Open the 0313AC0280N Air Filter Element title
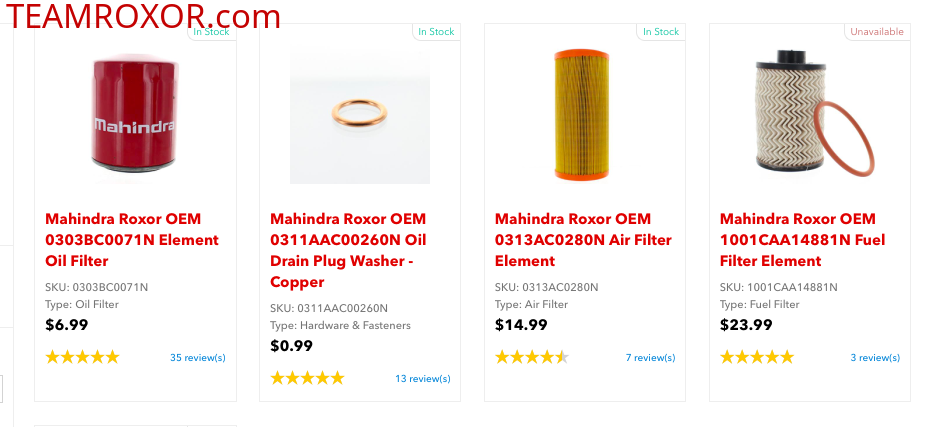 coord(583,240)
